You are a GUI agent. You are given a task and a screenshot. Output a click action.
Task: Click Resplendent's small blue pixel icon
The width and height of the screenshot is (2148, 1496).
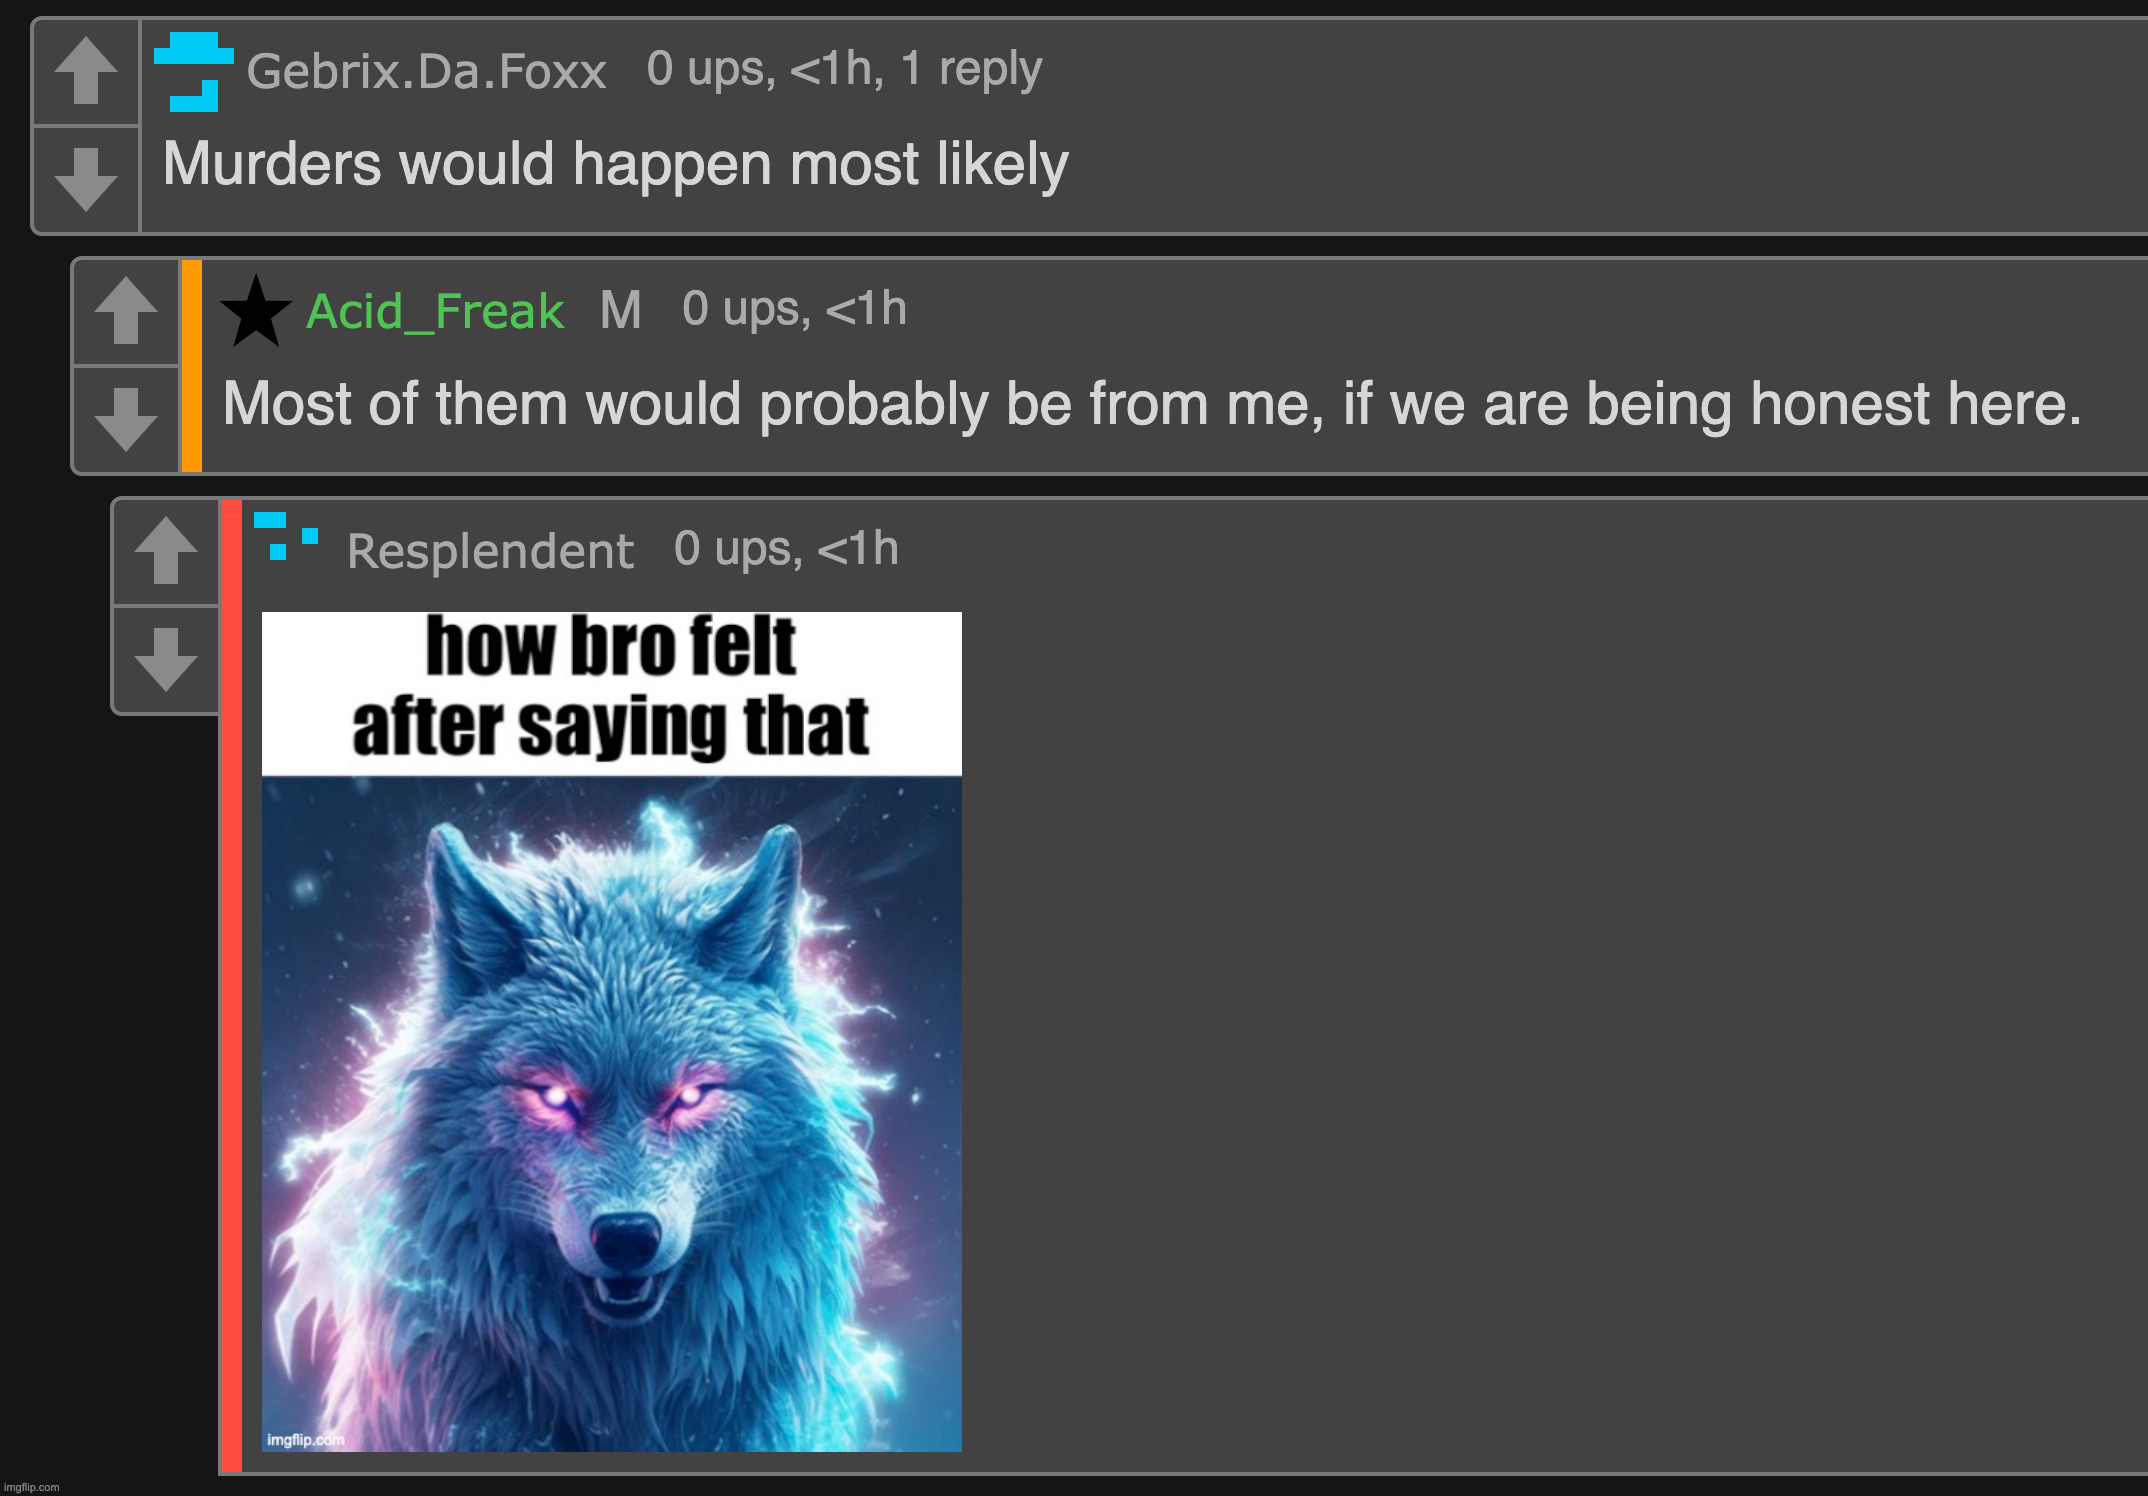click(x=286, y=536)
